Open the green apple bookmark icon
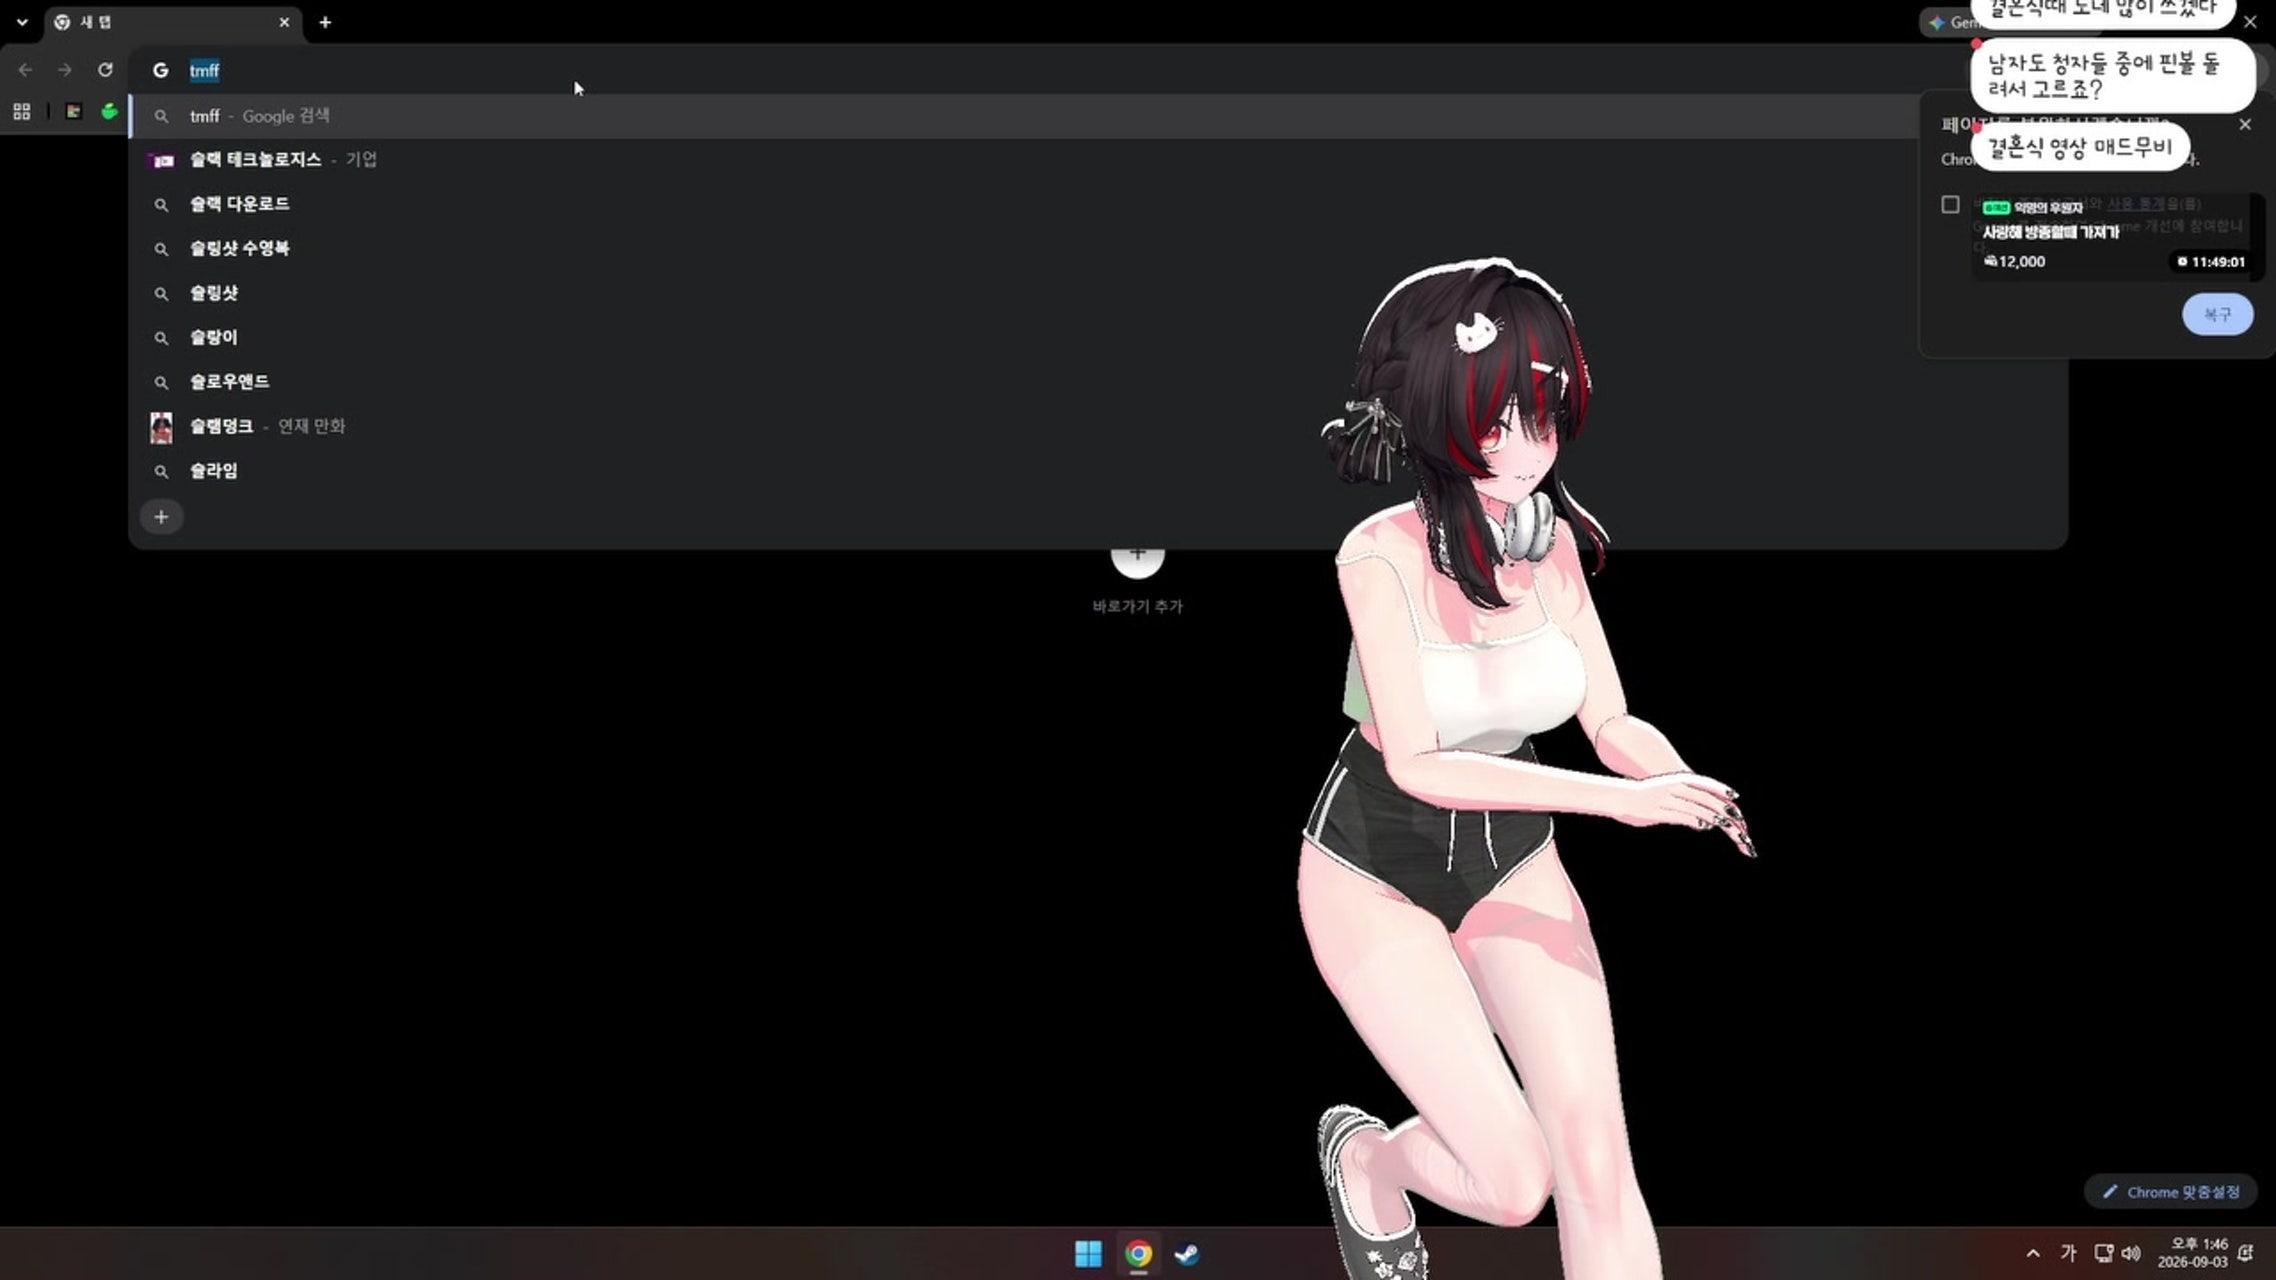Image resolution: width=2276 pixels, height=1280 pixels. tap(109, 111)
